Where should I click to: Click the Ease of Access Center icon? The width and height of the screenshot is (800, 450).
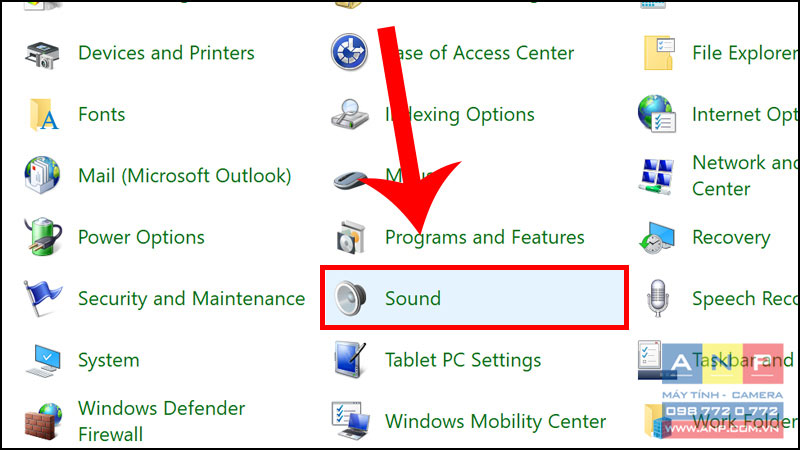349,52
